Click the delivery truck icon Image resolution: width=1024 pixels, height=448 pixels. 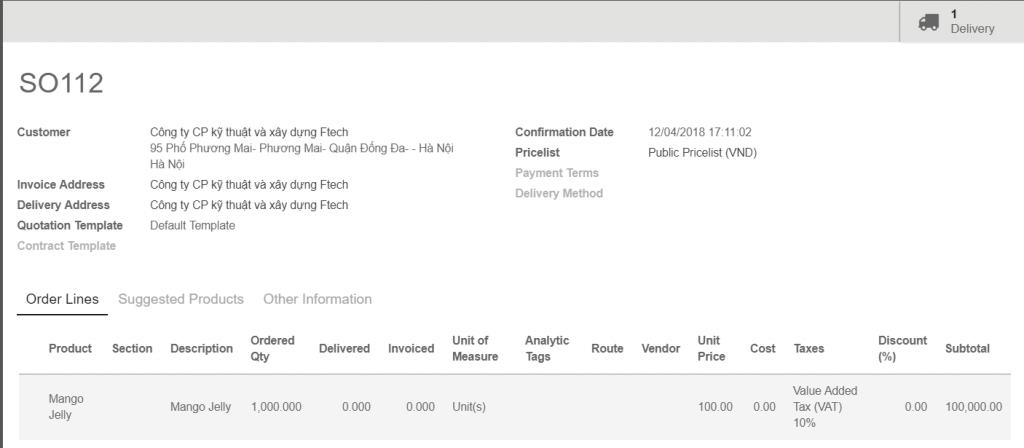tap(929, 22)
